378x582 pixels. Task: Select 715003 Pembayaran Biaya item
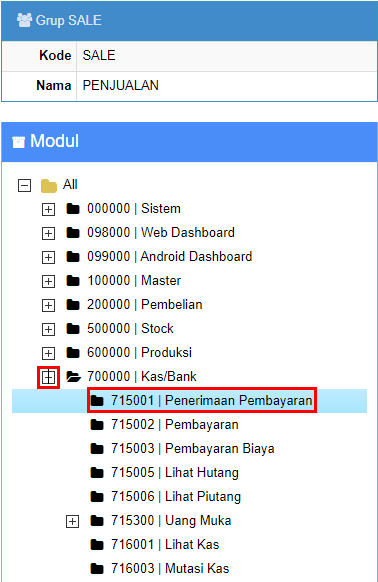coord(193,448)
